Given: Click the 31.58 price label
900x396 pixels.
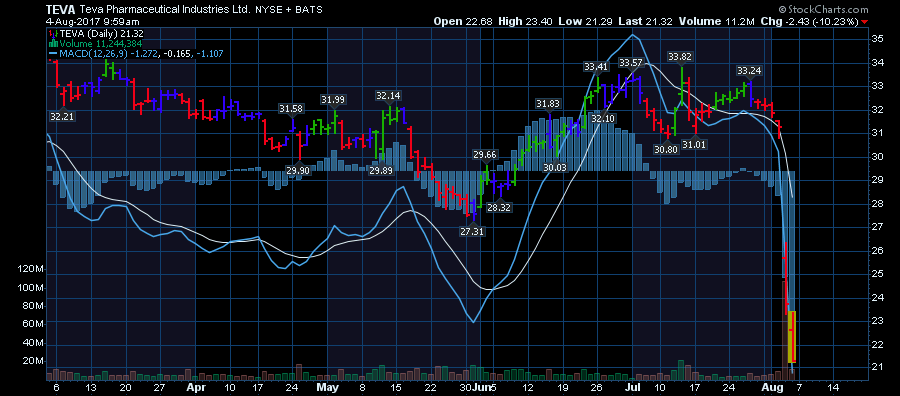Looking at the screenshot, I should [x=292, y=108].
